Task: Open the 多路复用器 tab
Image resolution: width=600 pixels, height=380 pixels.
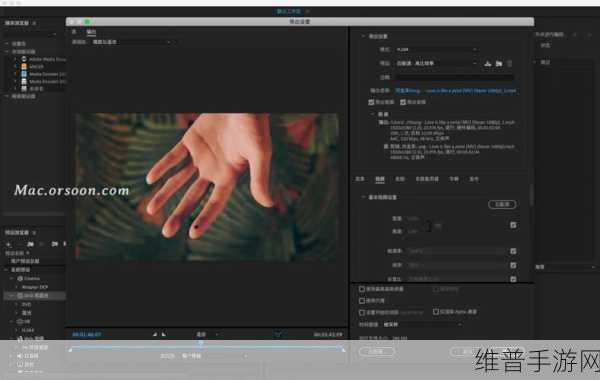Action: point(427,179)
